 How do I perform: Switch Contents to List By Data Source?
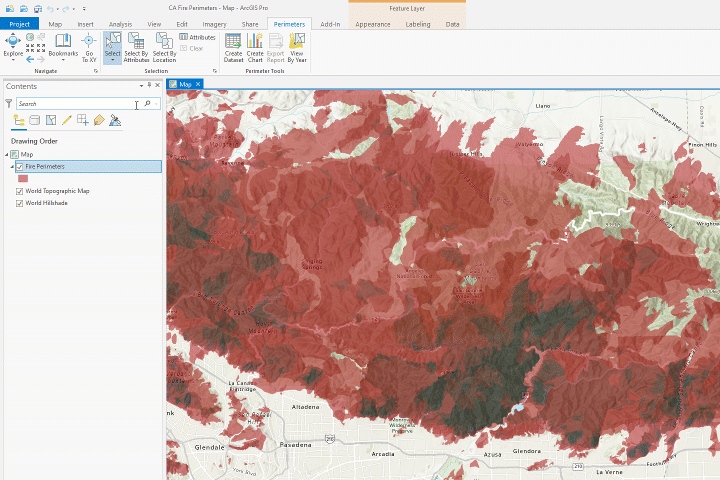click(x=34, y=120)
